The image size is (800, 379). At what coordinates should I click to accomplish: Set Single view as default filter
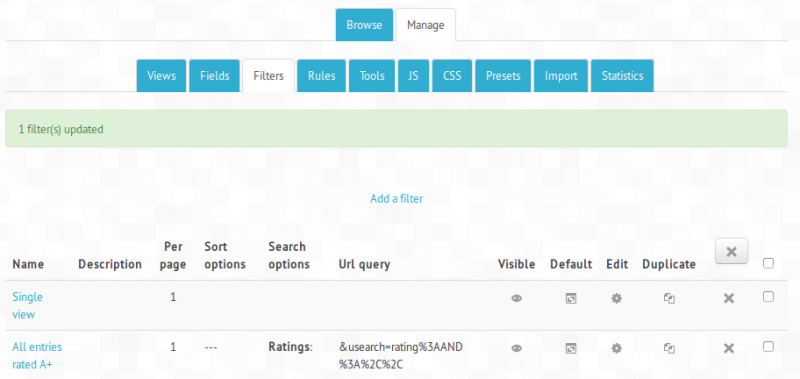(570, 298)
